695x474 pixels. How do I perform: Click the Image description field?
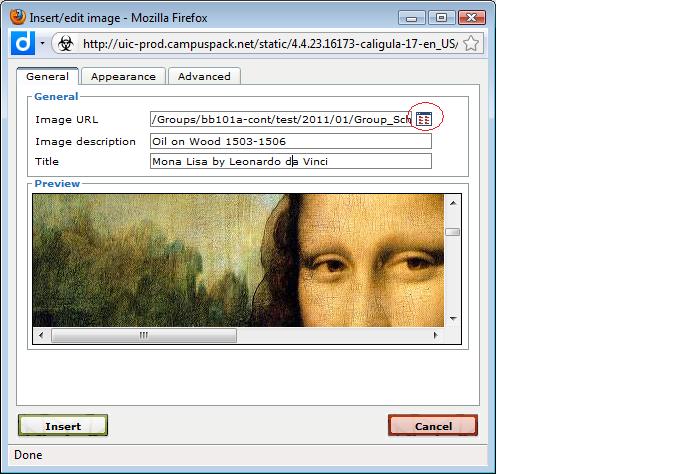pyautogui.click(x=291, y=141)
